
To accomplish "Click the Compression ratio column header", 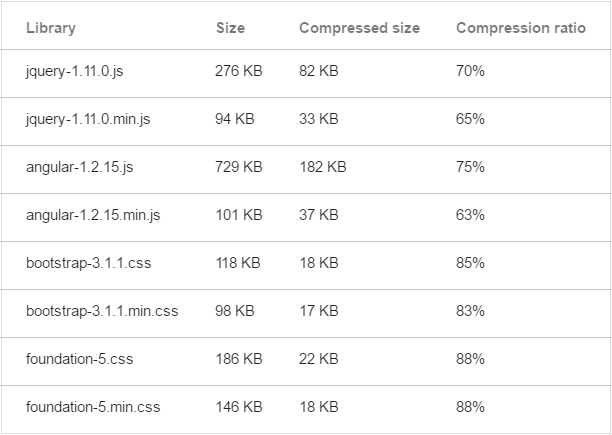I will coord(521,28).
